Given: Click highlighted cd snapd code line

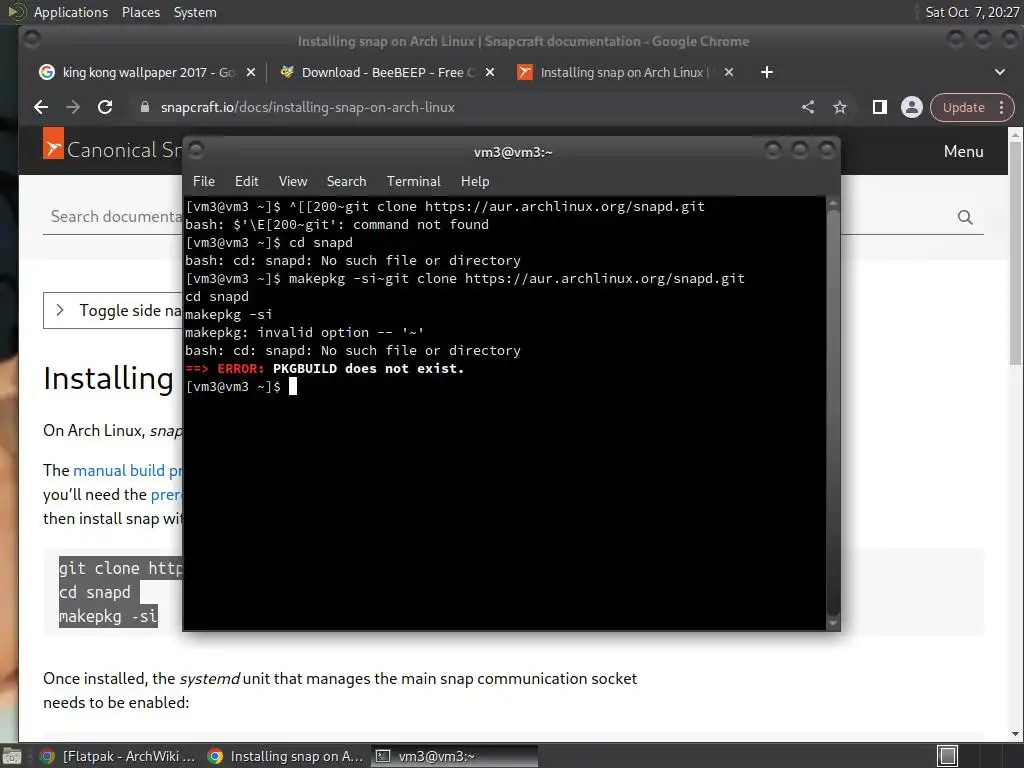Looking at the screenshot, I should pyautogui.click(x=95, y=592).
